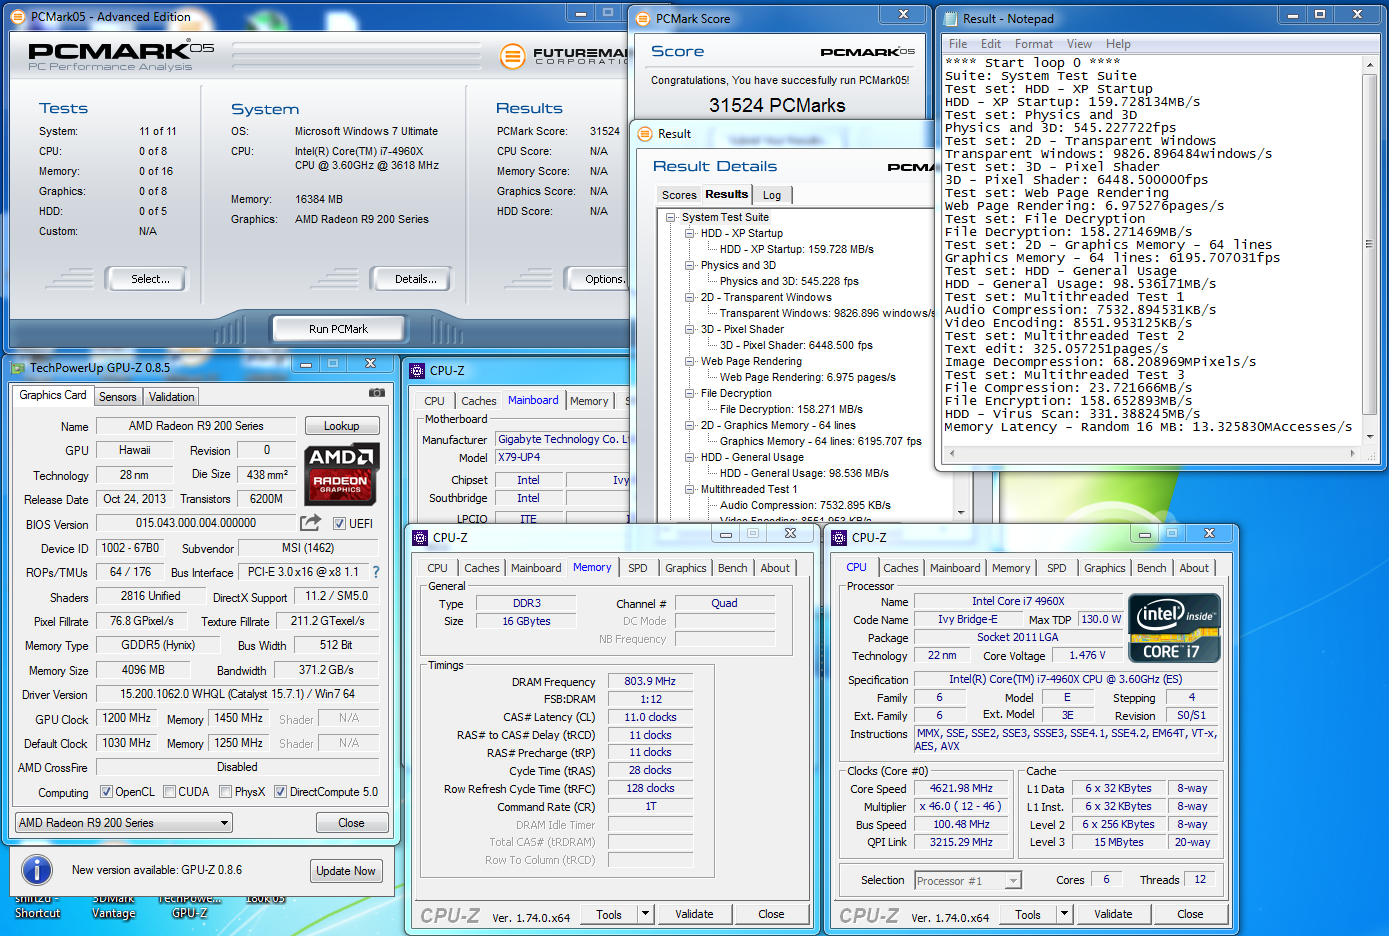Click the CPU-Z processor window title icon
This screenshot has height=936, width=1389.
coord(839,537)
